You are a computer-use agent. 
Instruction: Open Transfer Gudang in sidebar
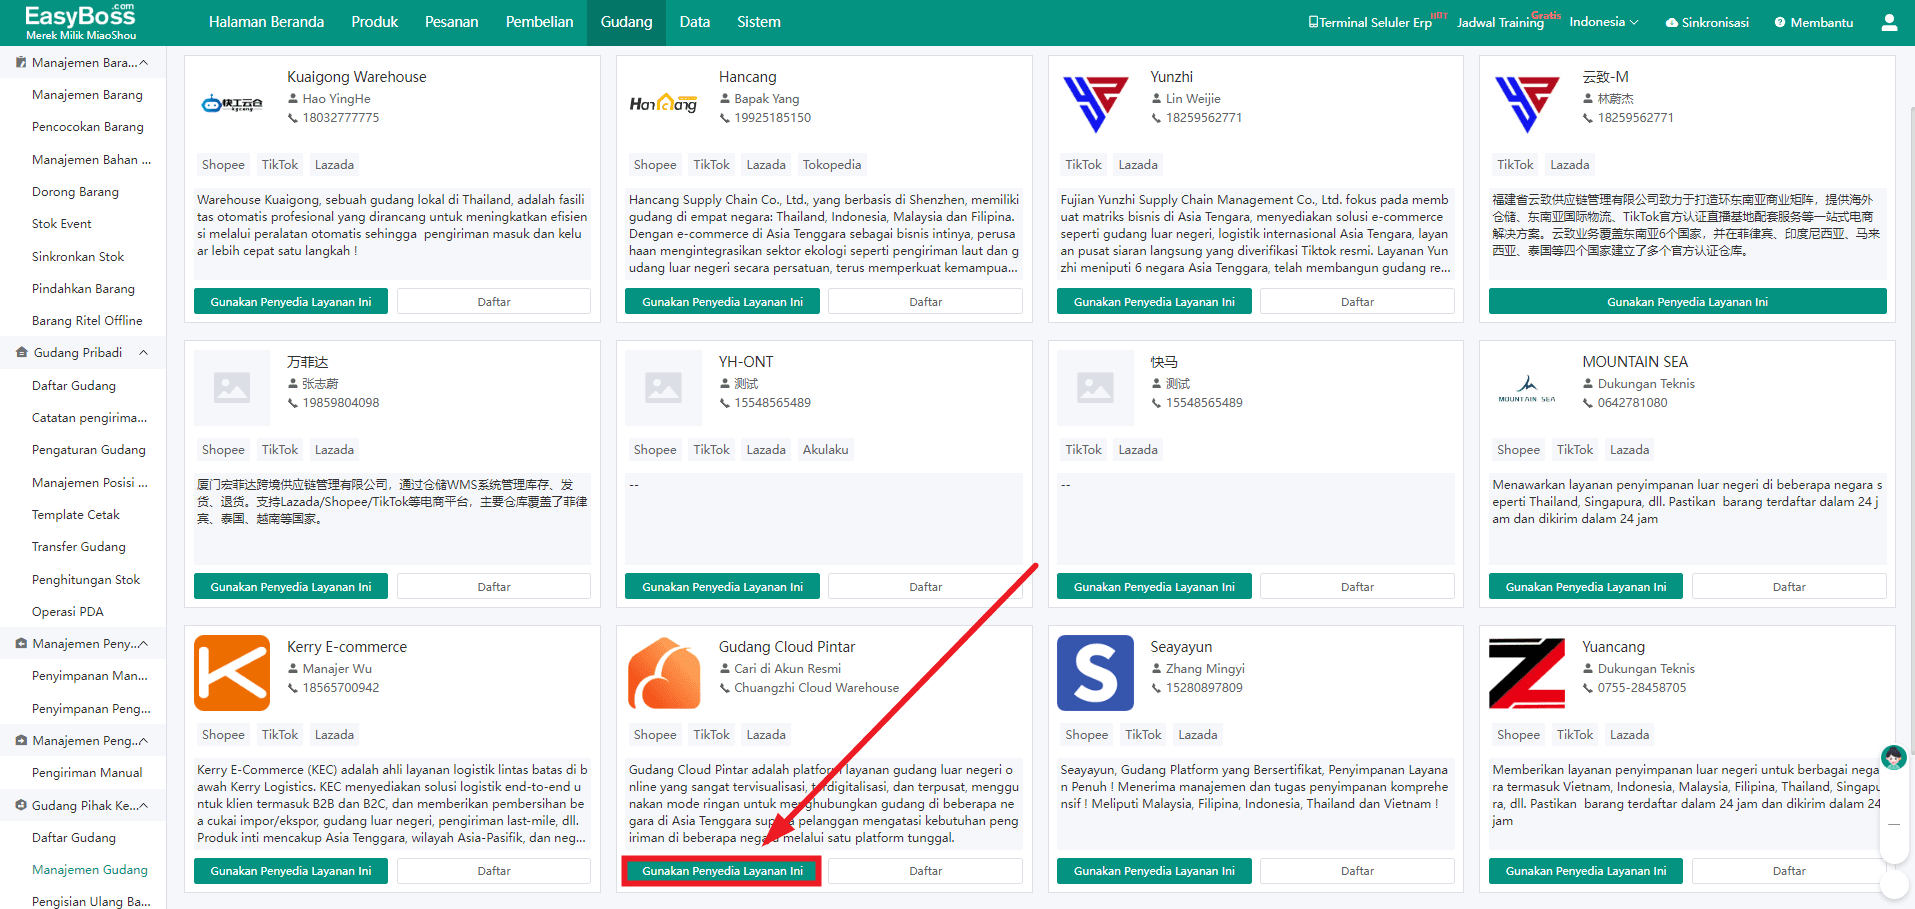(x=79, y=547)
